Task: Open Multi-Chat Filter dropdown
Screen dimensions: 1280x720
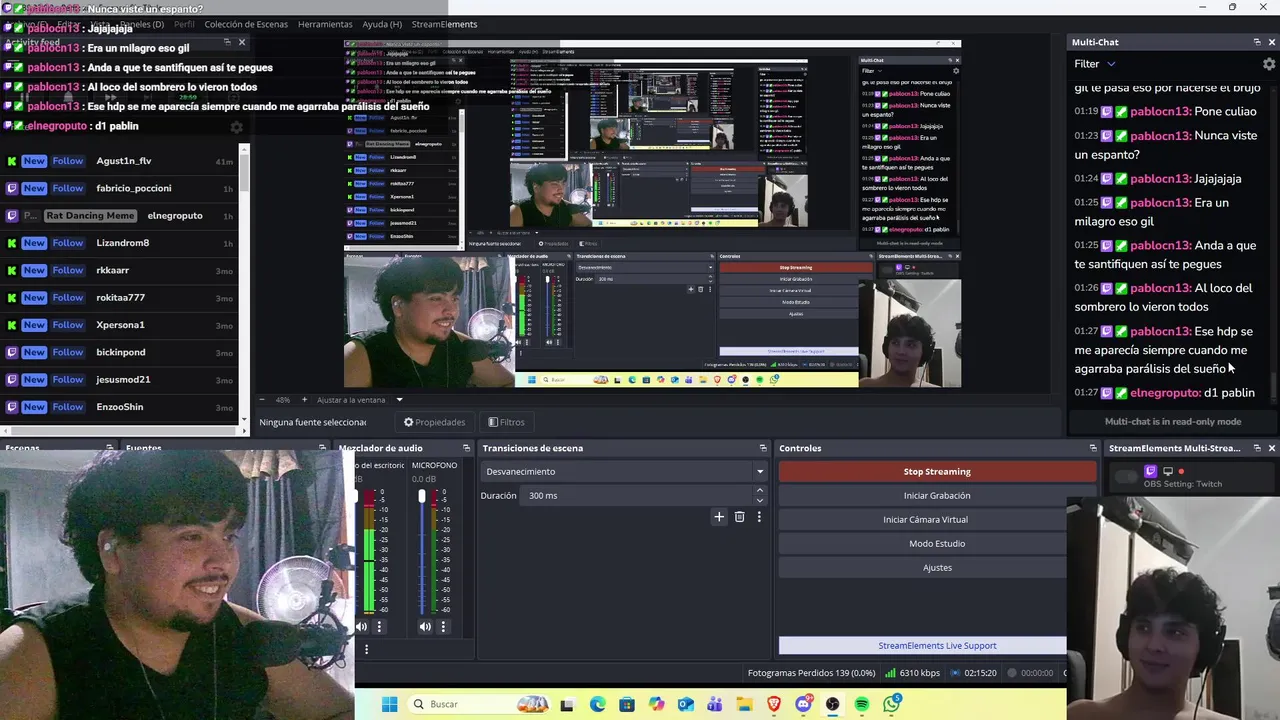Action: (1095, 64)
